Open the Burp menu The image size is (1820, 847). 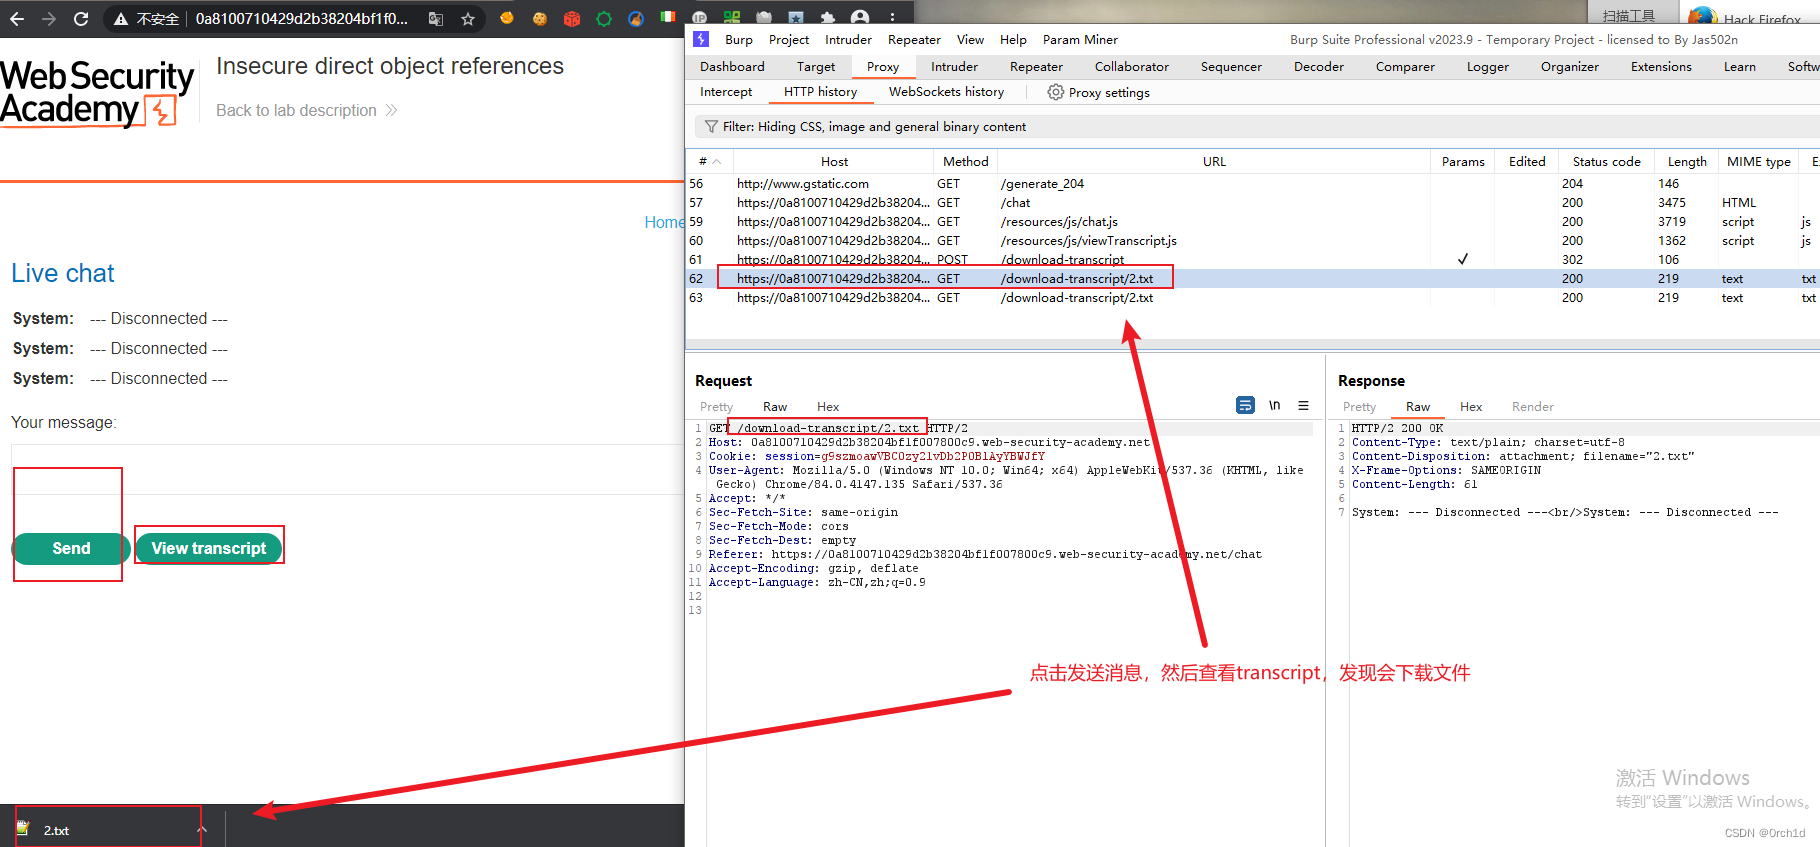click(739, 40)
